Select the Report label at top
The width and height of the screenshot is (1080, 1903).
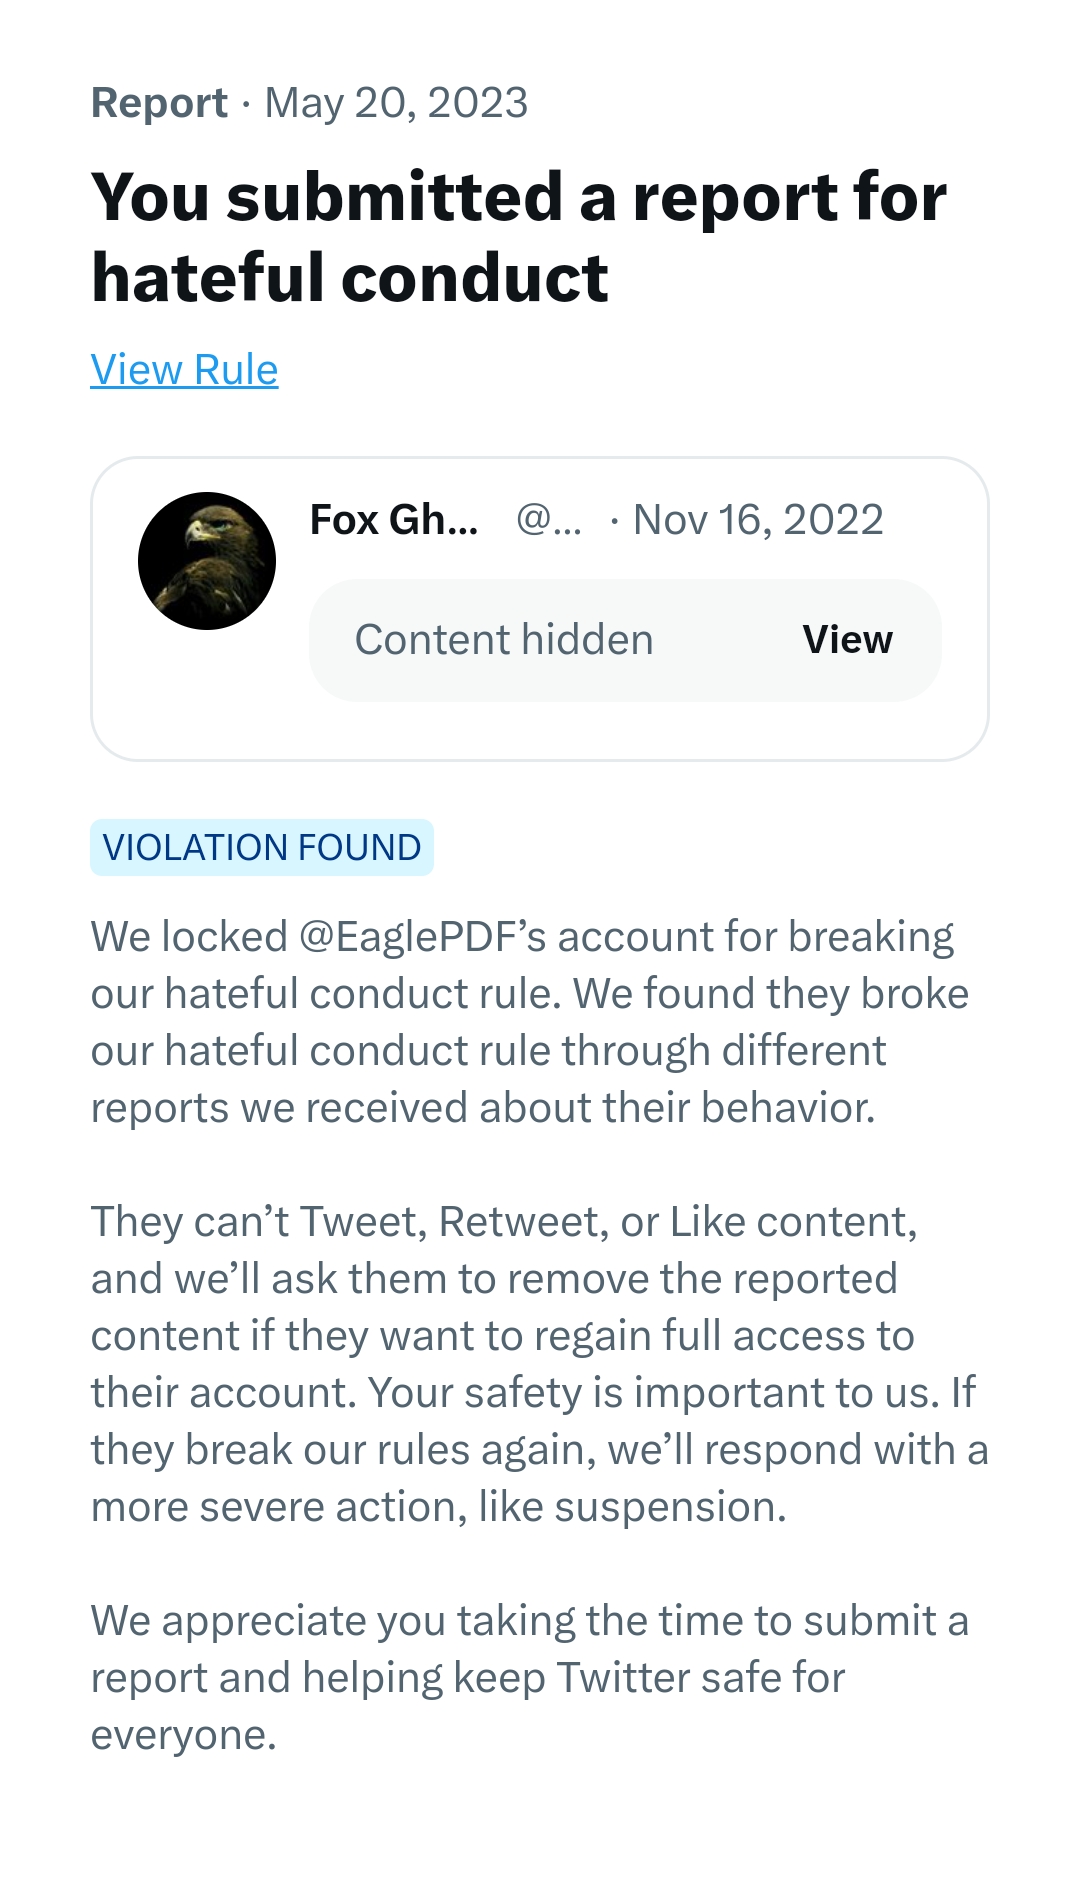(159, 103)
